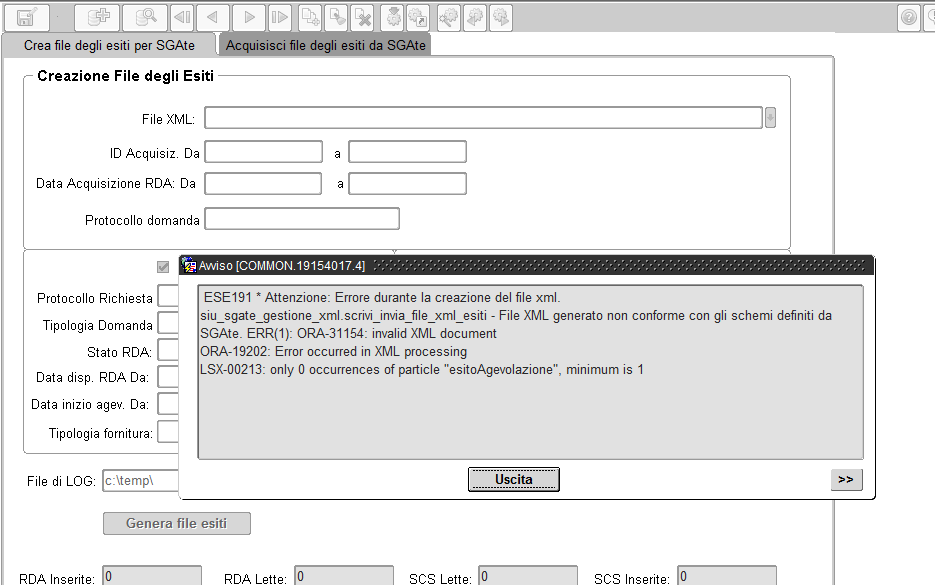Click the clear record broom icon
Viewport: 935px width, 585px height.
click(x=337, y=17)
